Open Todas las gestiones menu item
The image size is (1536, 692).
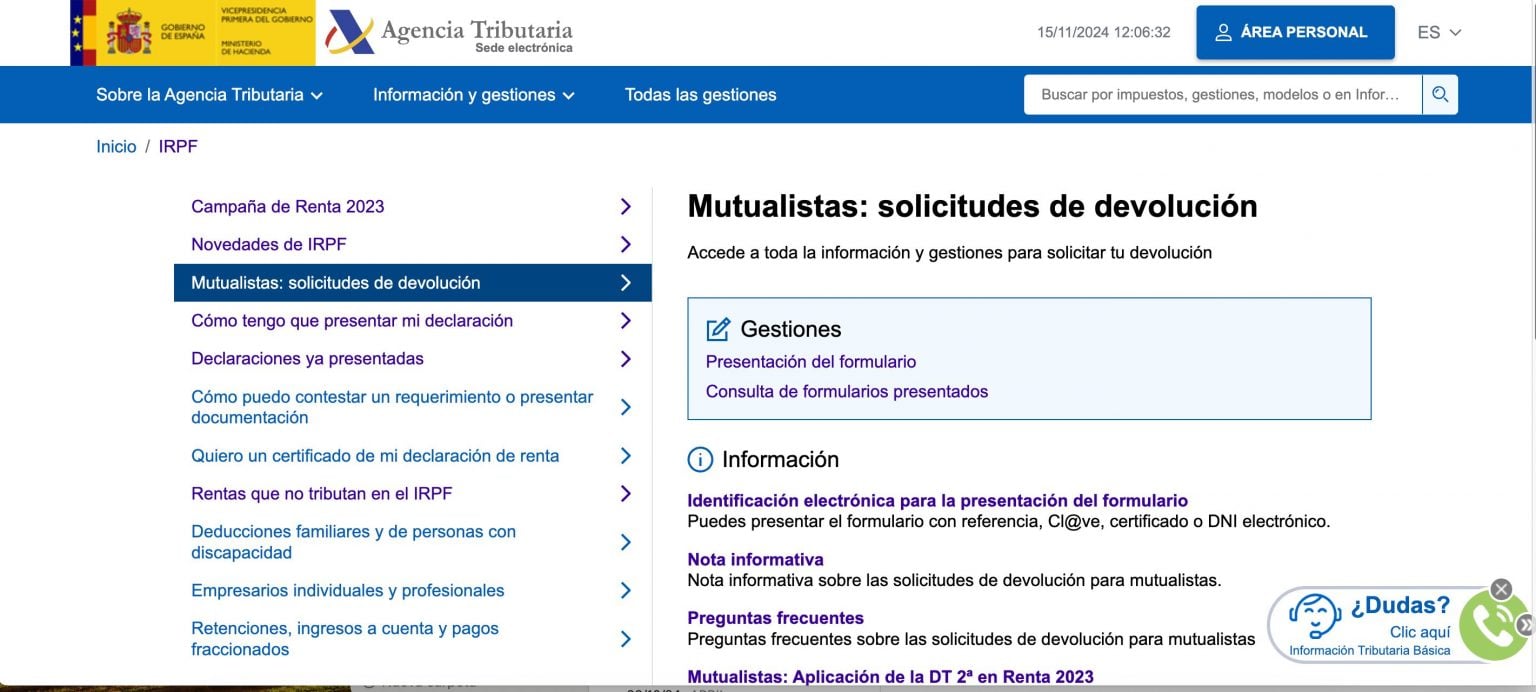[700, 95]
